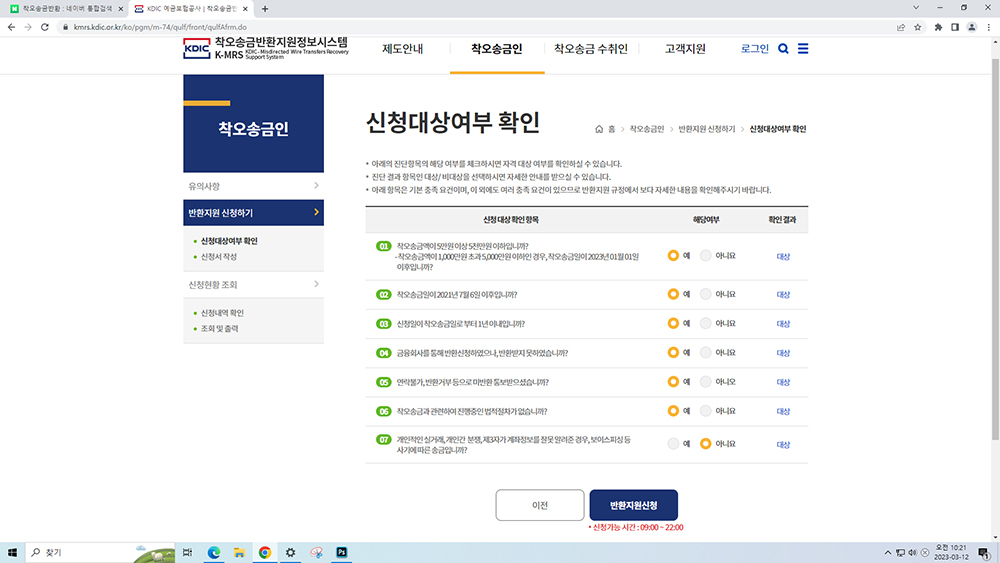Click the 이전 button

point(540,505)
